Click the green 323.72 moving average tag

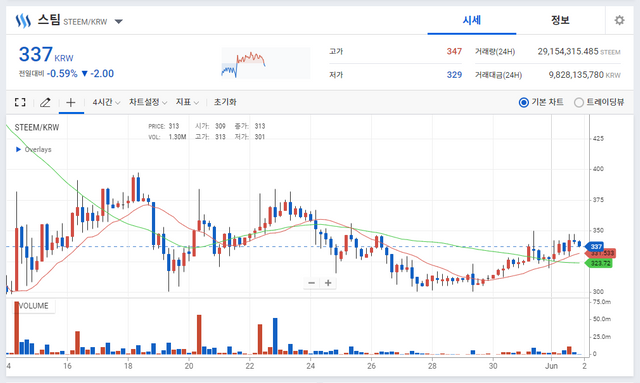click(x=599, y=263)
